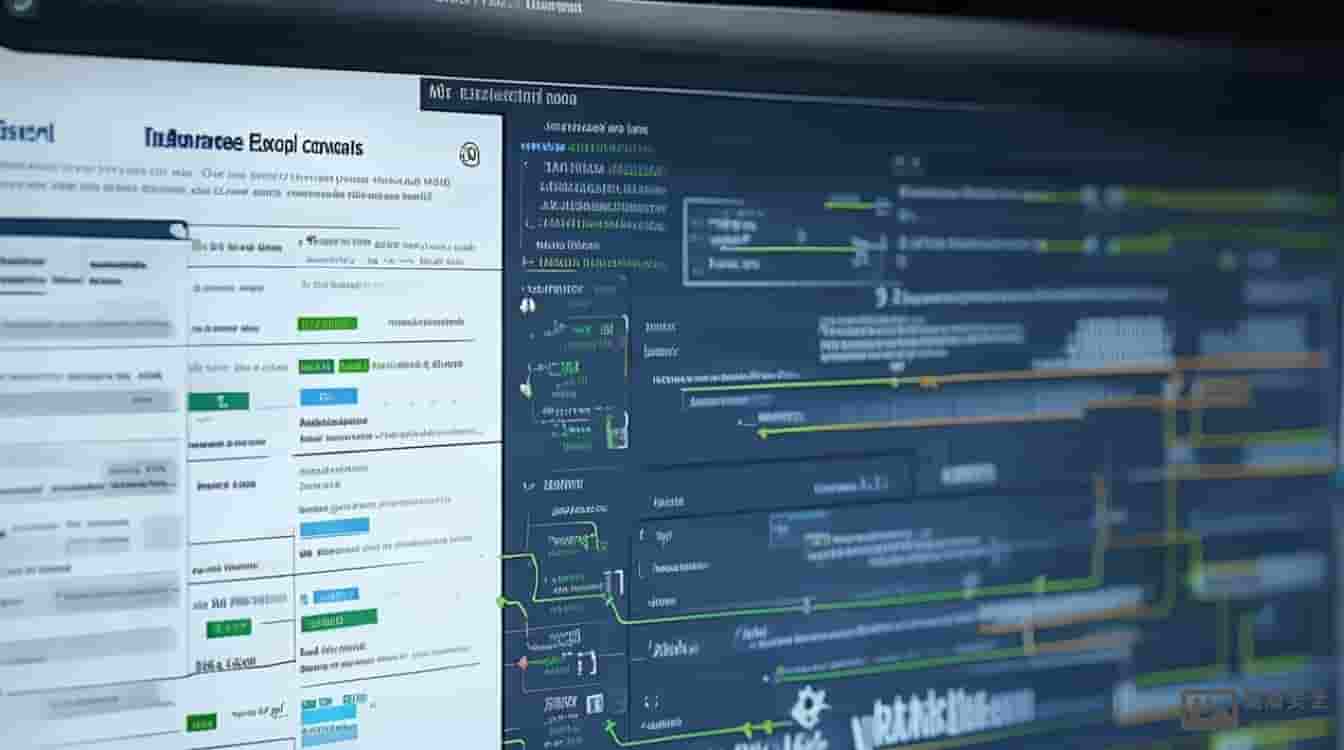The width and height of the screenshot is (1344, 750).
Task: Click the main page heading text
Action: point(253,144)
